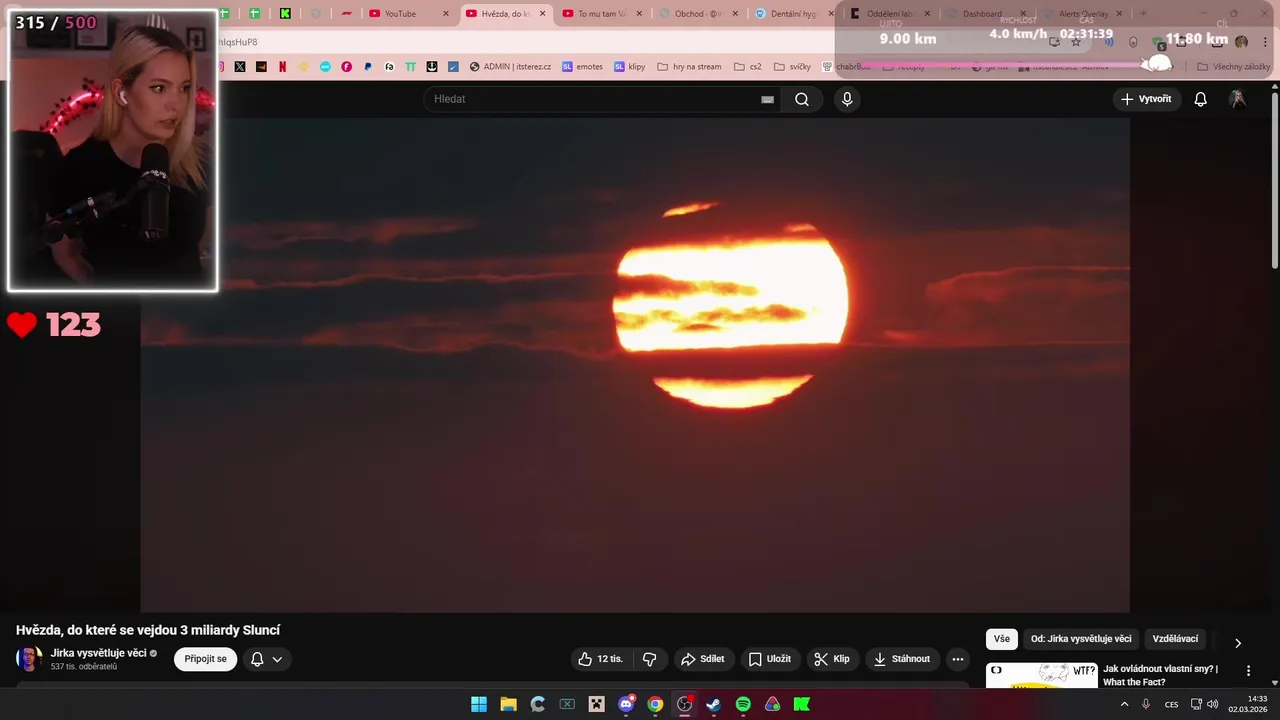Open Steam from the taskbar
1280x720 pixels.
click(x=714, y=704)
